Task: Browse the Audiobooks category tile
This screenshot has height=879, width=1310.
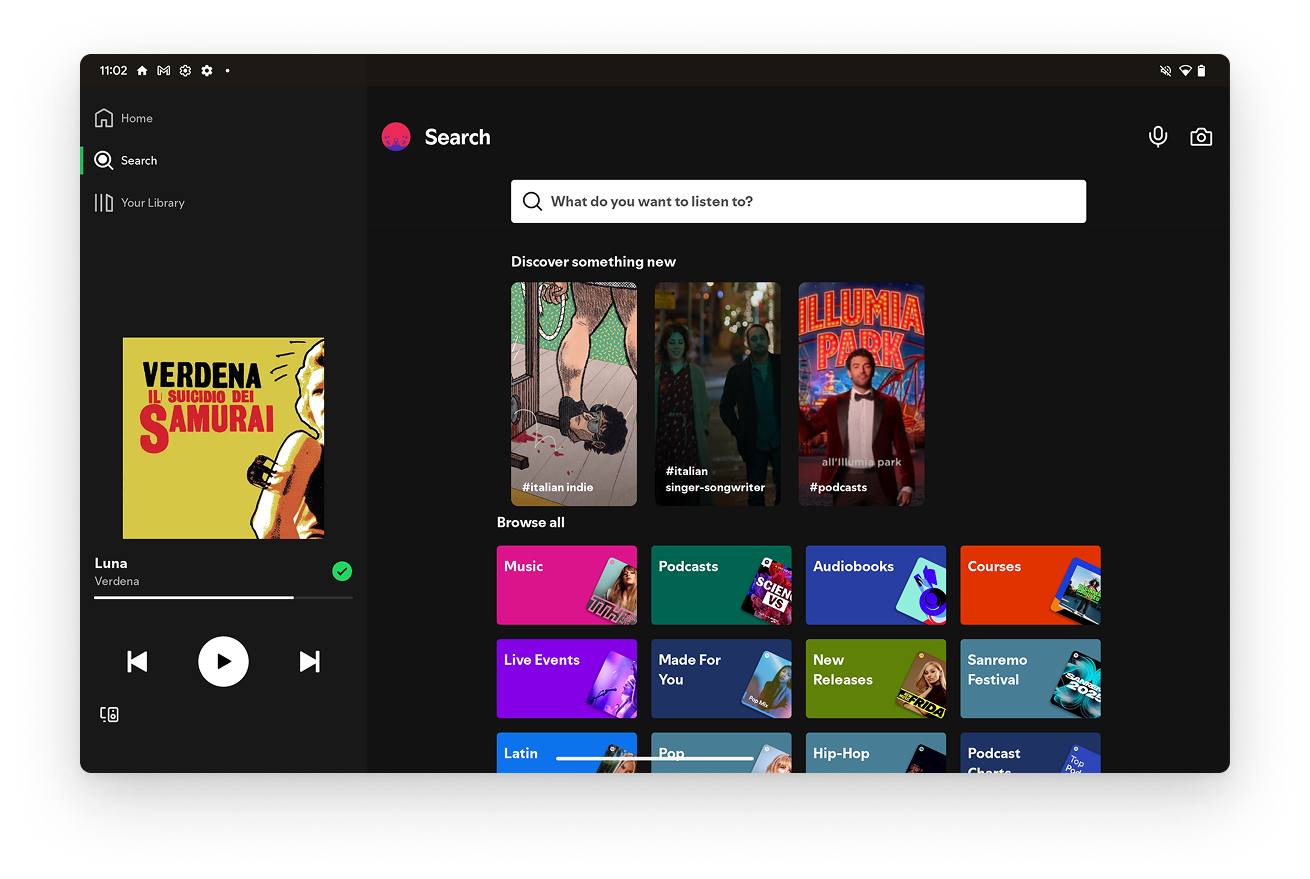Action: pos(876,585)
